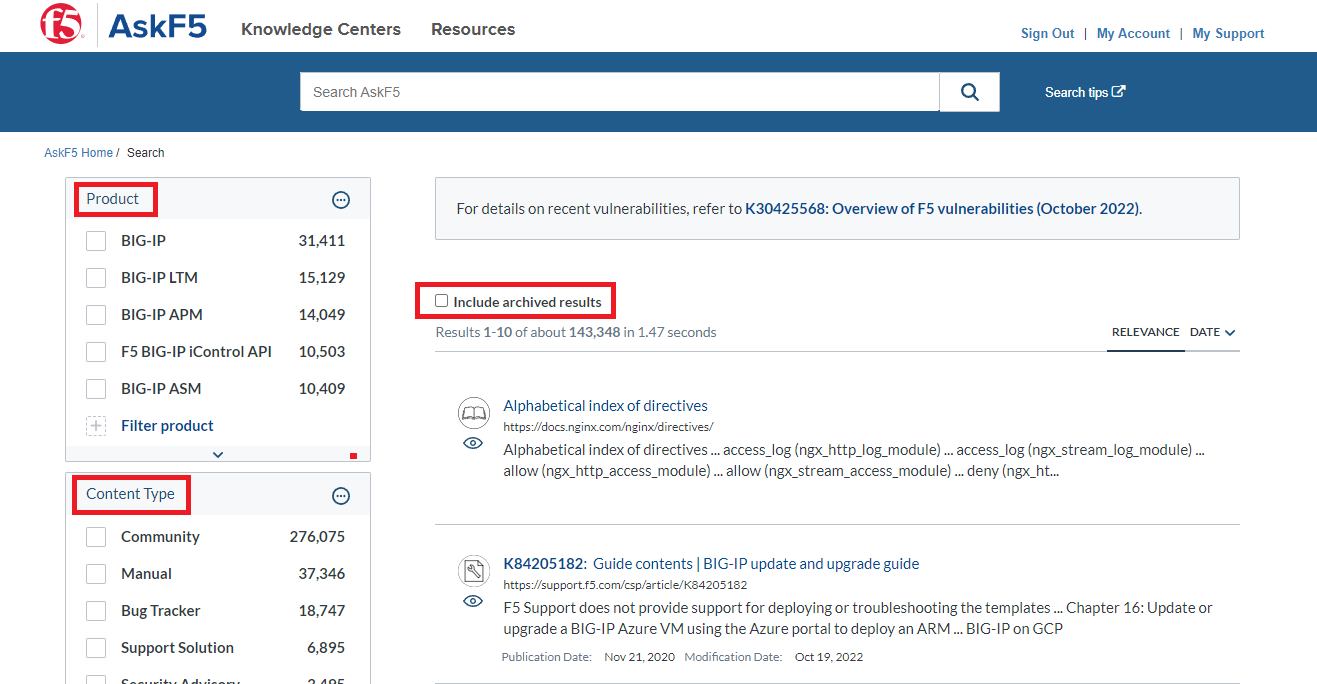Open the Resources menu
This screenshot has width=1317, height=684.
tap(473, 29)
